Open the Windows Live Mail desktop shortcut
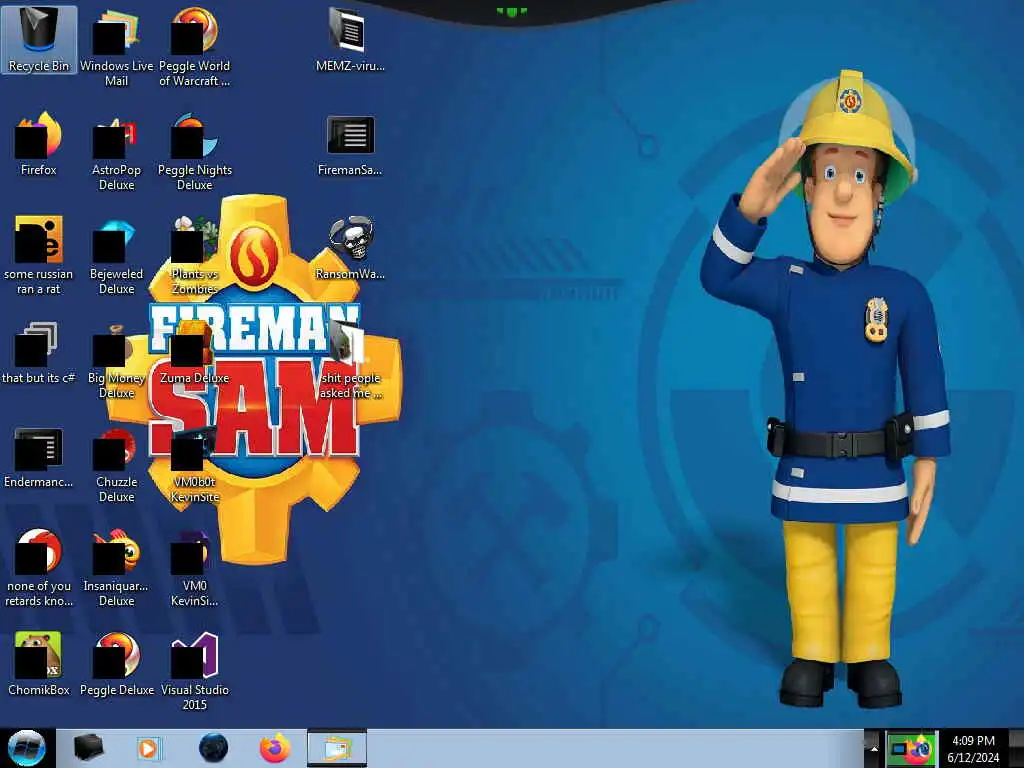Screen dimensions: 1024x768 point(116,47)
